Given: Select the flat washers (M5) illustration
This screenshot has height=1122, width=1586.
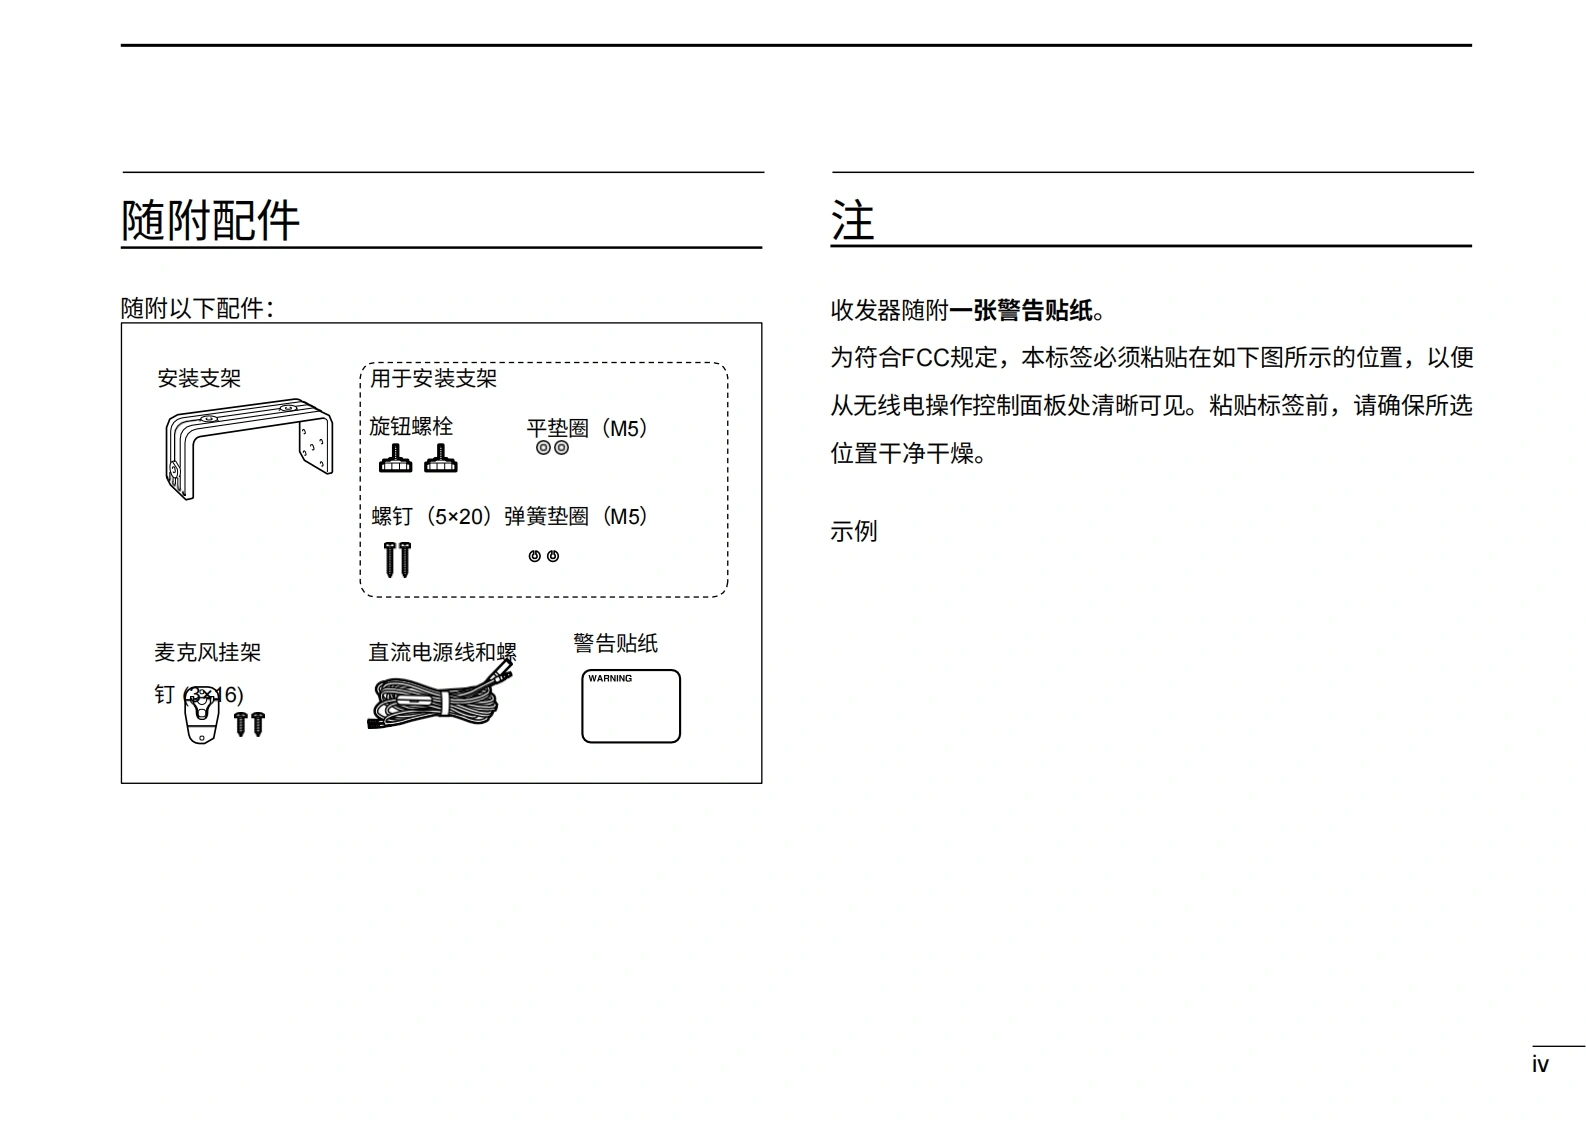Looking at the screenshot, I should pyautogui.click(x=552, y=448).
